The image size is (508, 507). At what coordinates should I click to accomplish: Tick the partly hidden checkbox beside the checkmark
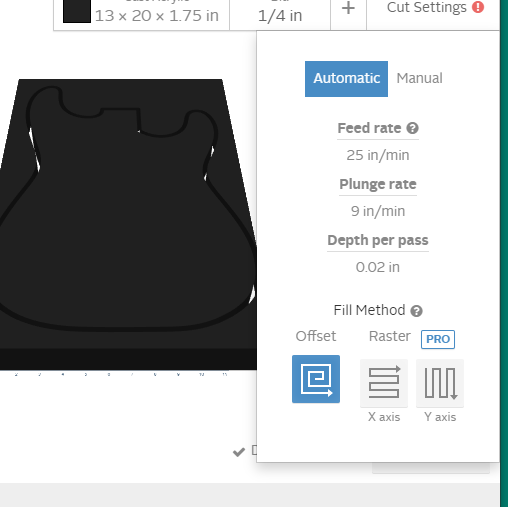click(x=254, y=450)
